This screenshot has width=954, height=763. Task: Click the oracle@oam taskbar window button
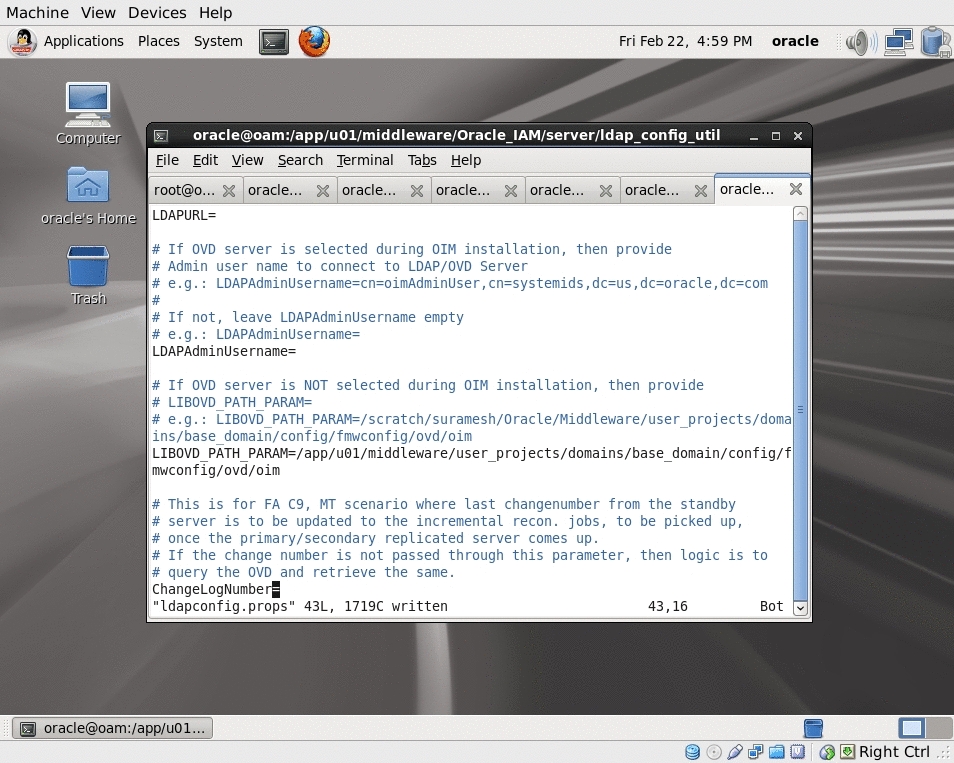[x=113, y=728]
